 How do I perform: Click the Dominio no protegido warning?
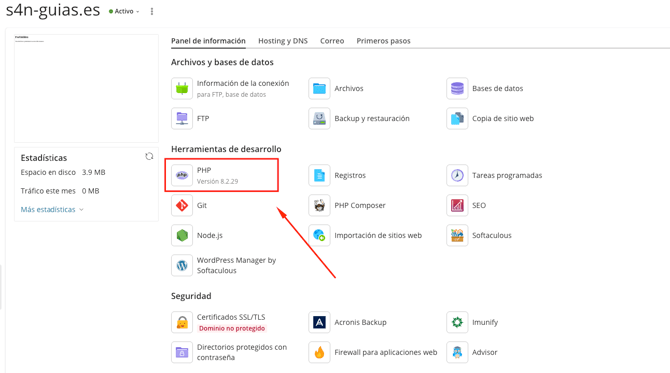click(232, 328)
